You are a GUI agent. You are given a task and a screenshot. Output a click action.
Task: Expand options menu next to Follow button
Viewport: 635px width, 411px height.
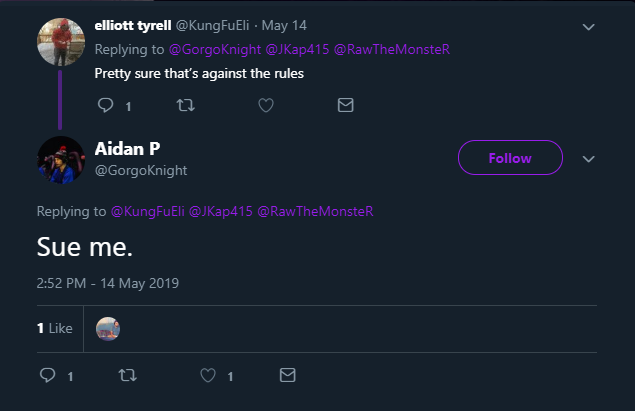pos(589,159)
